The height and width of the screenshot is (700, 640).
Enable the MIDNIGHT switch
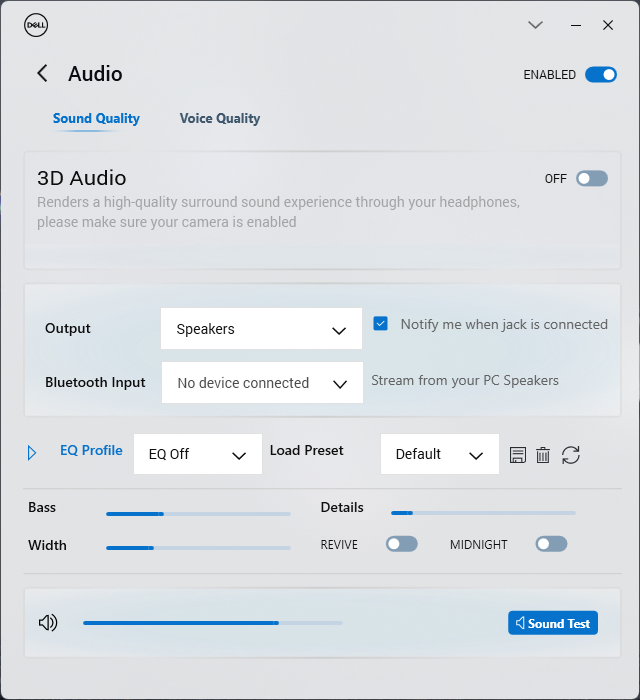tap(551, 544)
